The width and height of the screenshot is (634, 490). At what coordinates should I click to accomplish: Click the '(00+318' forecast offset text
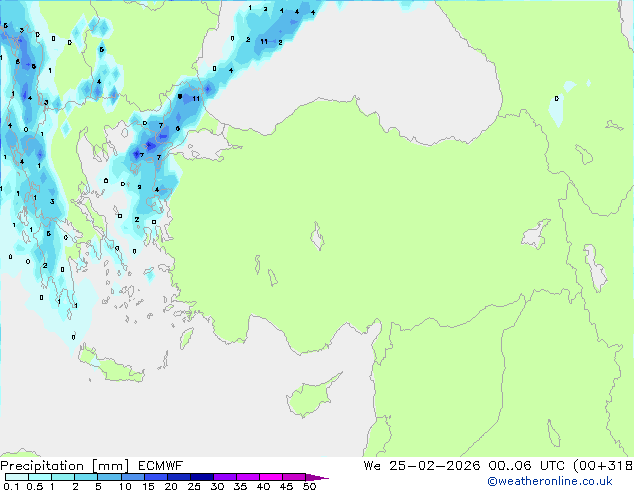point(602,466)
